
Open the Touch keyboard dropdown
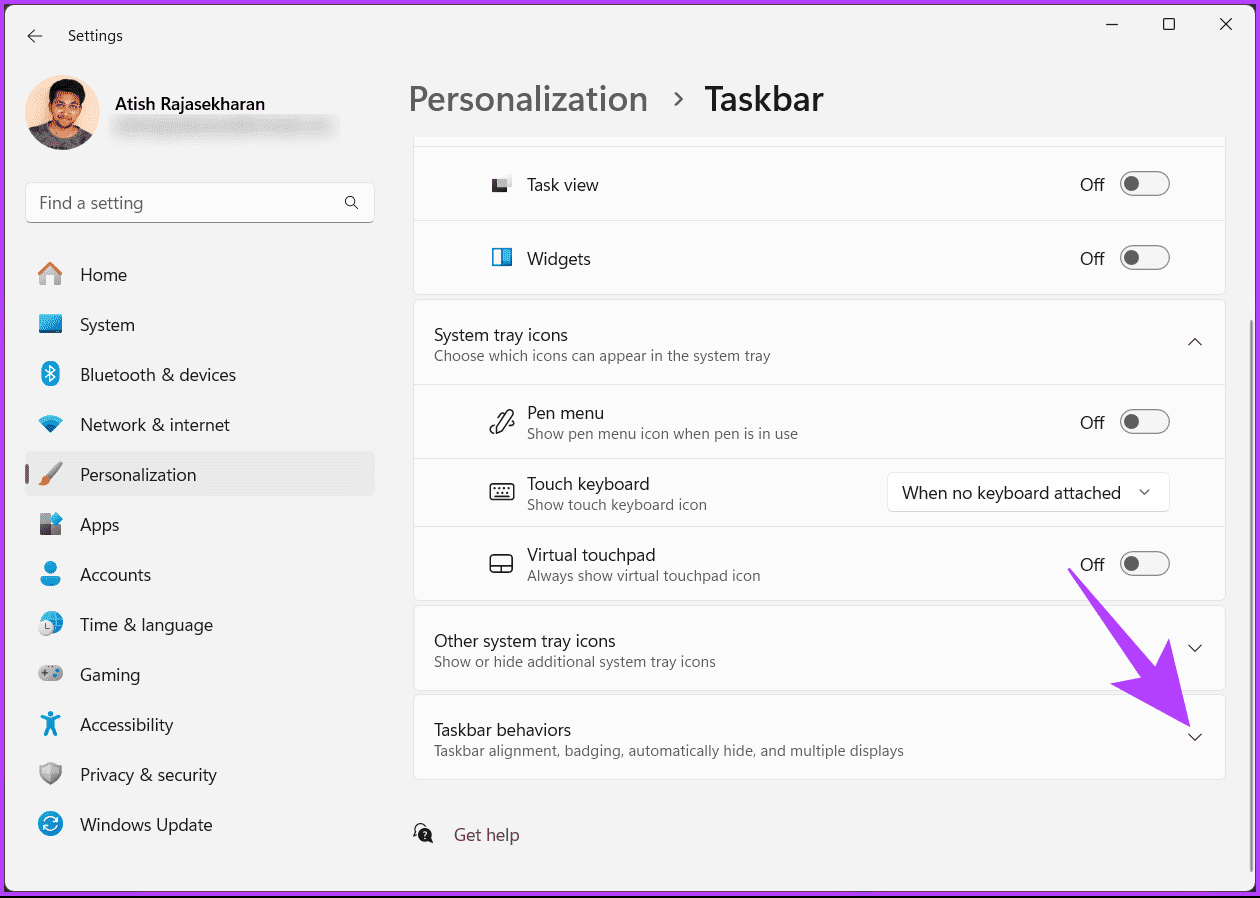click(1028, 492)
